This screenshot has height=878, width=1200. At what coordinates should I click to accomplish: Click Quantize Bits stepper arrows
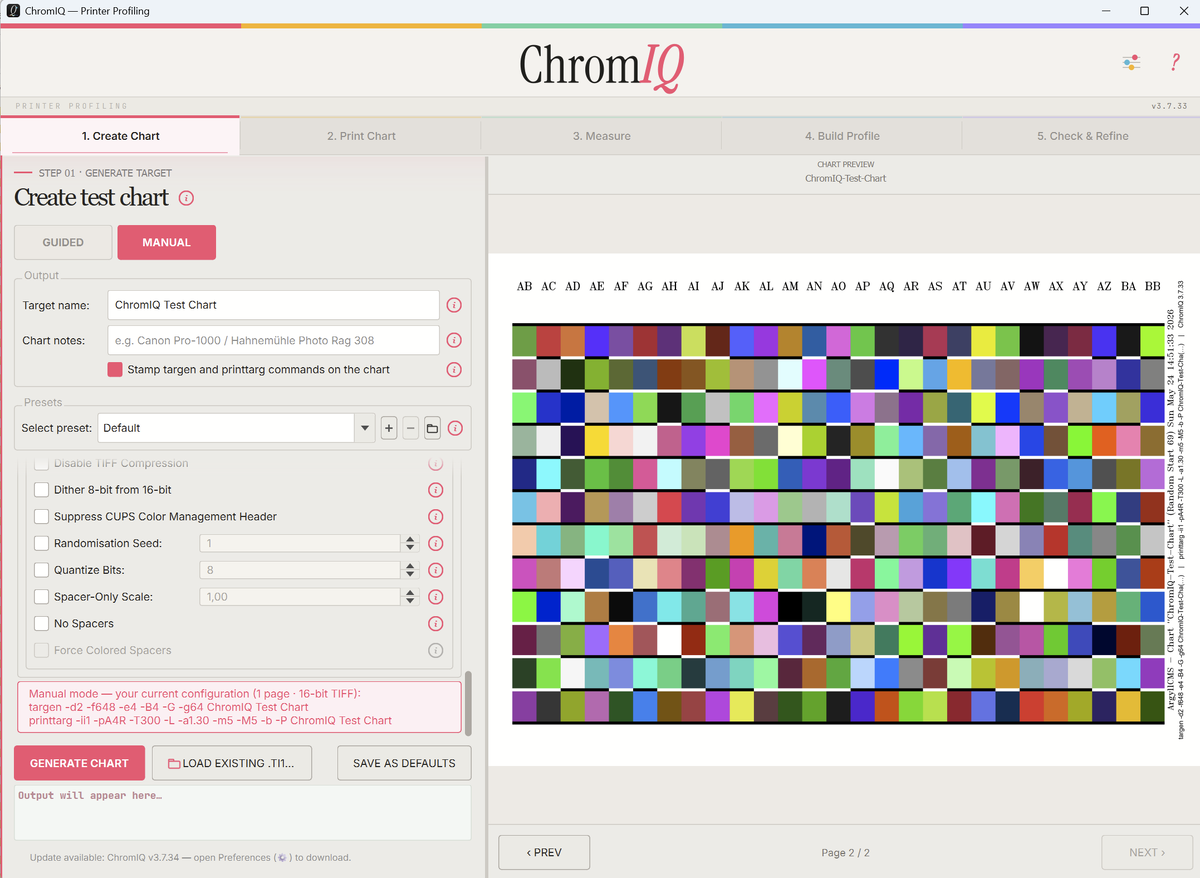pyautogui.click(x=409, y=570)
